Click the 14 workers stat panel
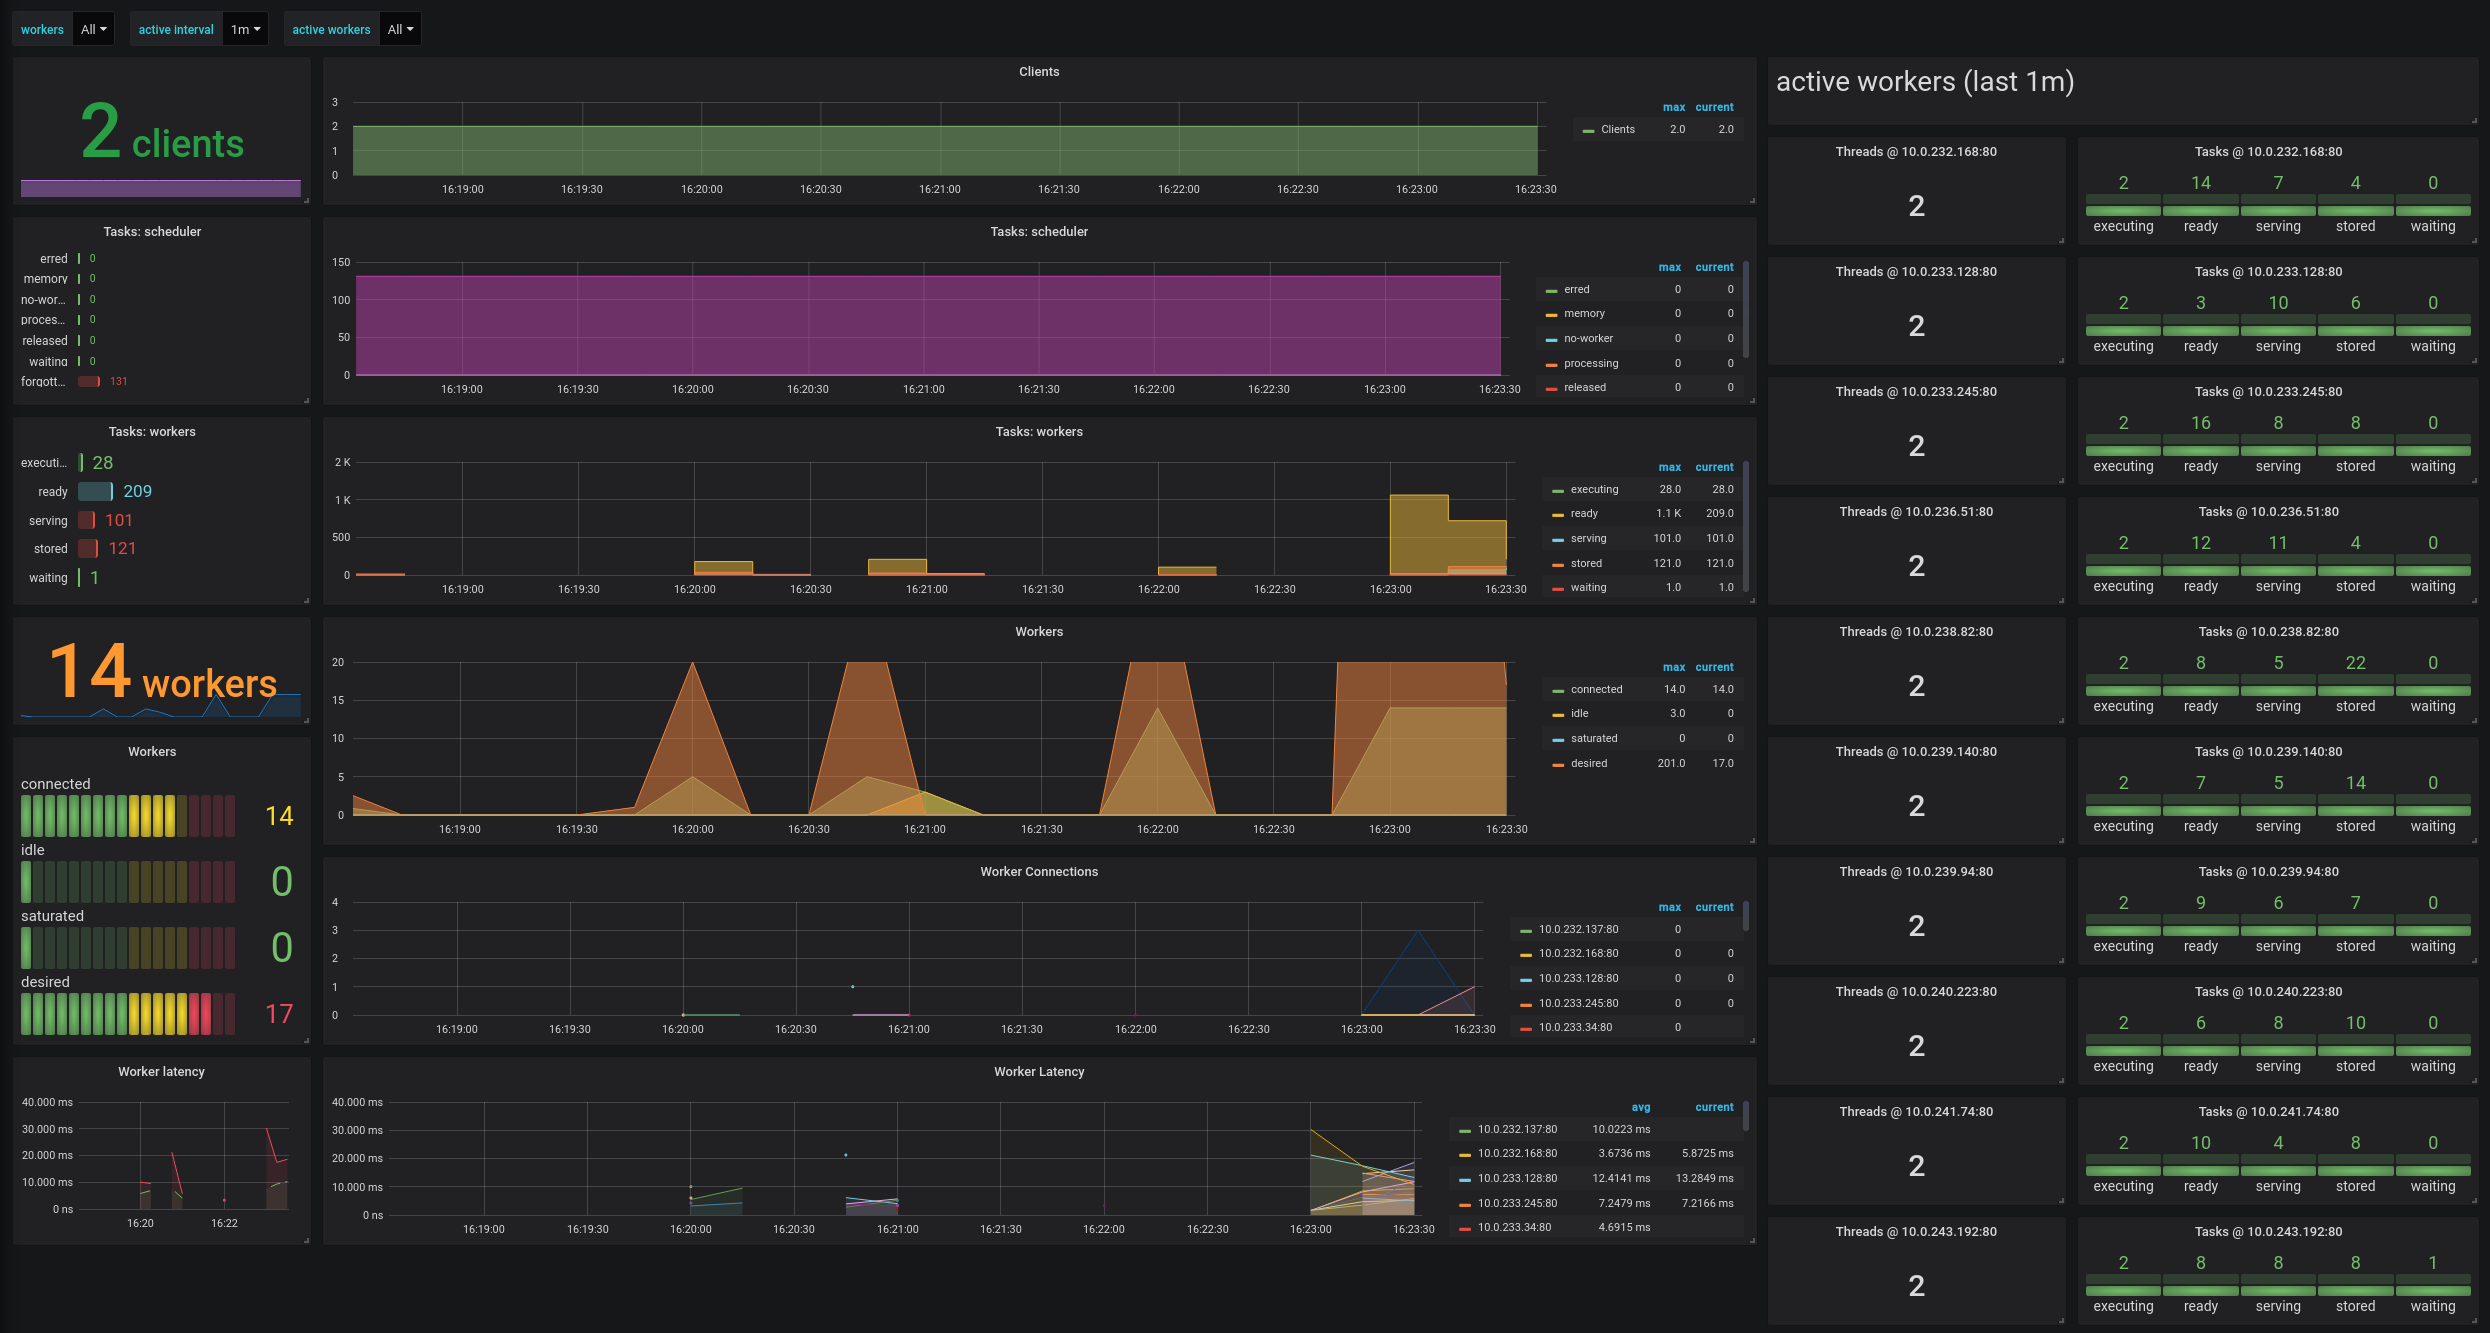The image size is (2490, 1333). click(x=162, y=670)
